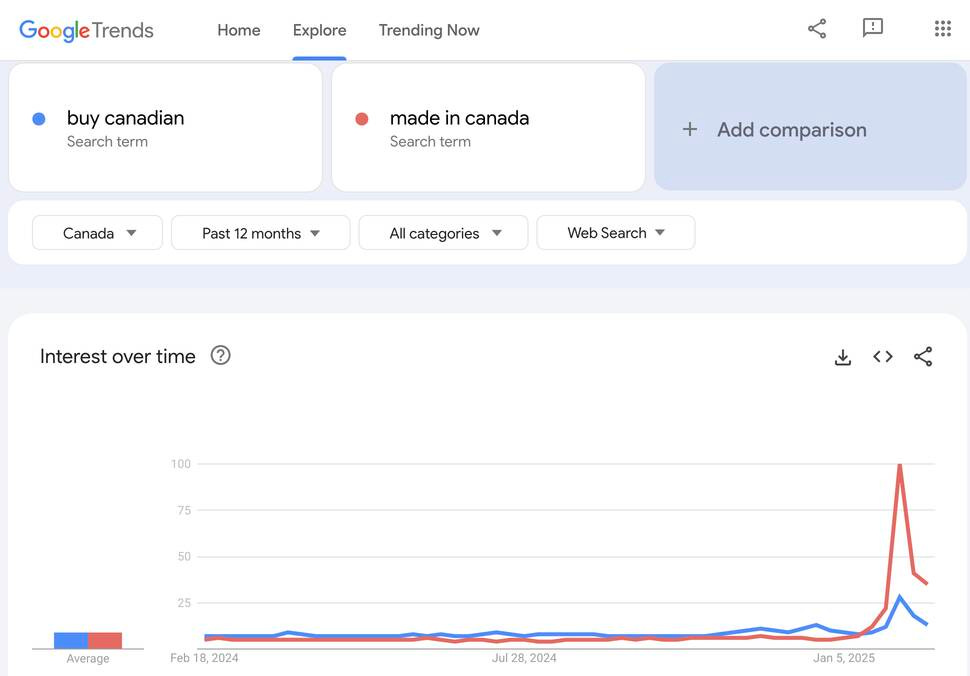970x676 pixels.
Task: Expand the All categories dropdown
Action: (x=444, y=233)
